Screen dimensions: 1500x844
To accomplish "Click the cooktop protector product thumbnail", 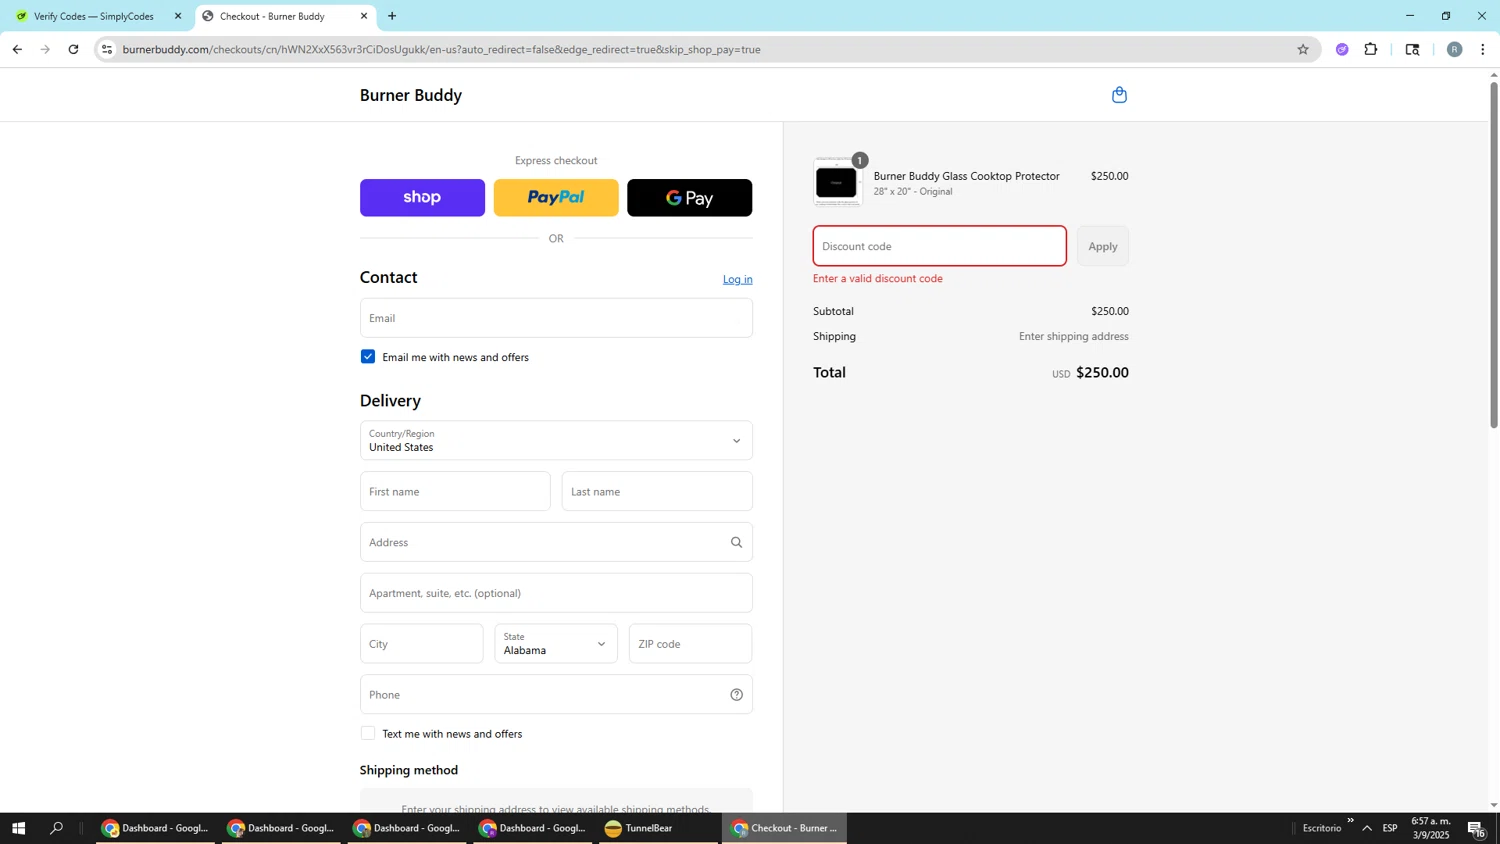I will [x=837, y=182].
